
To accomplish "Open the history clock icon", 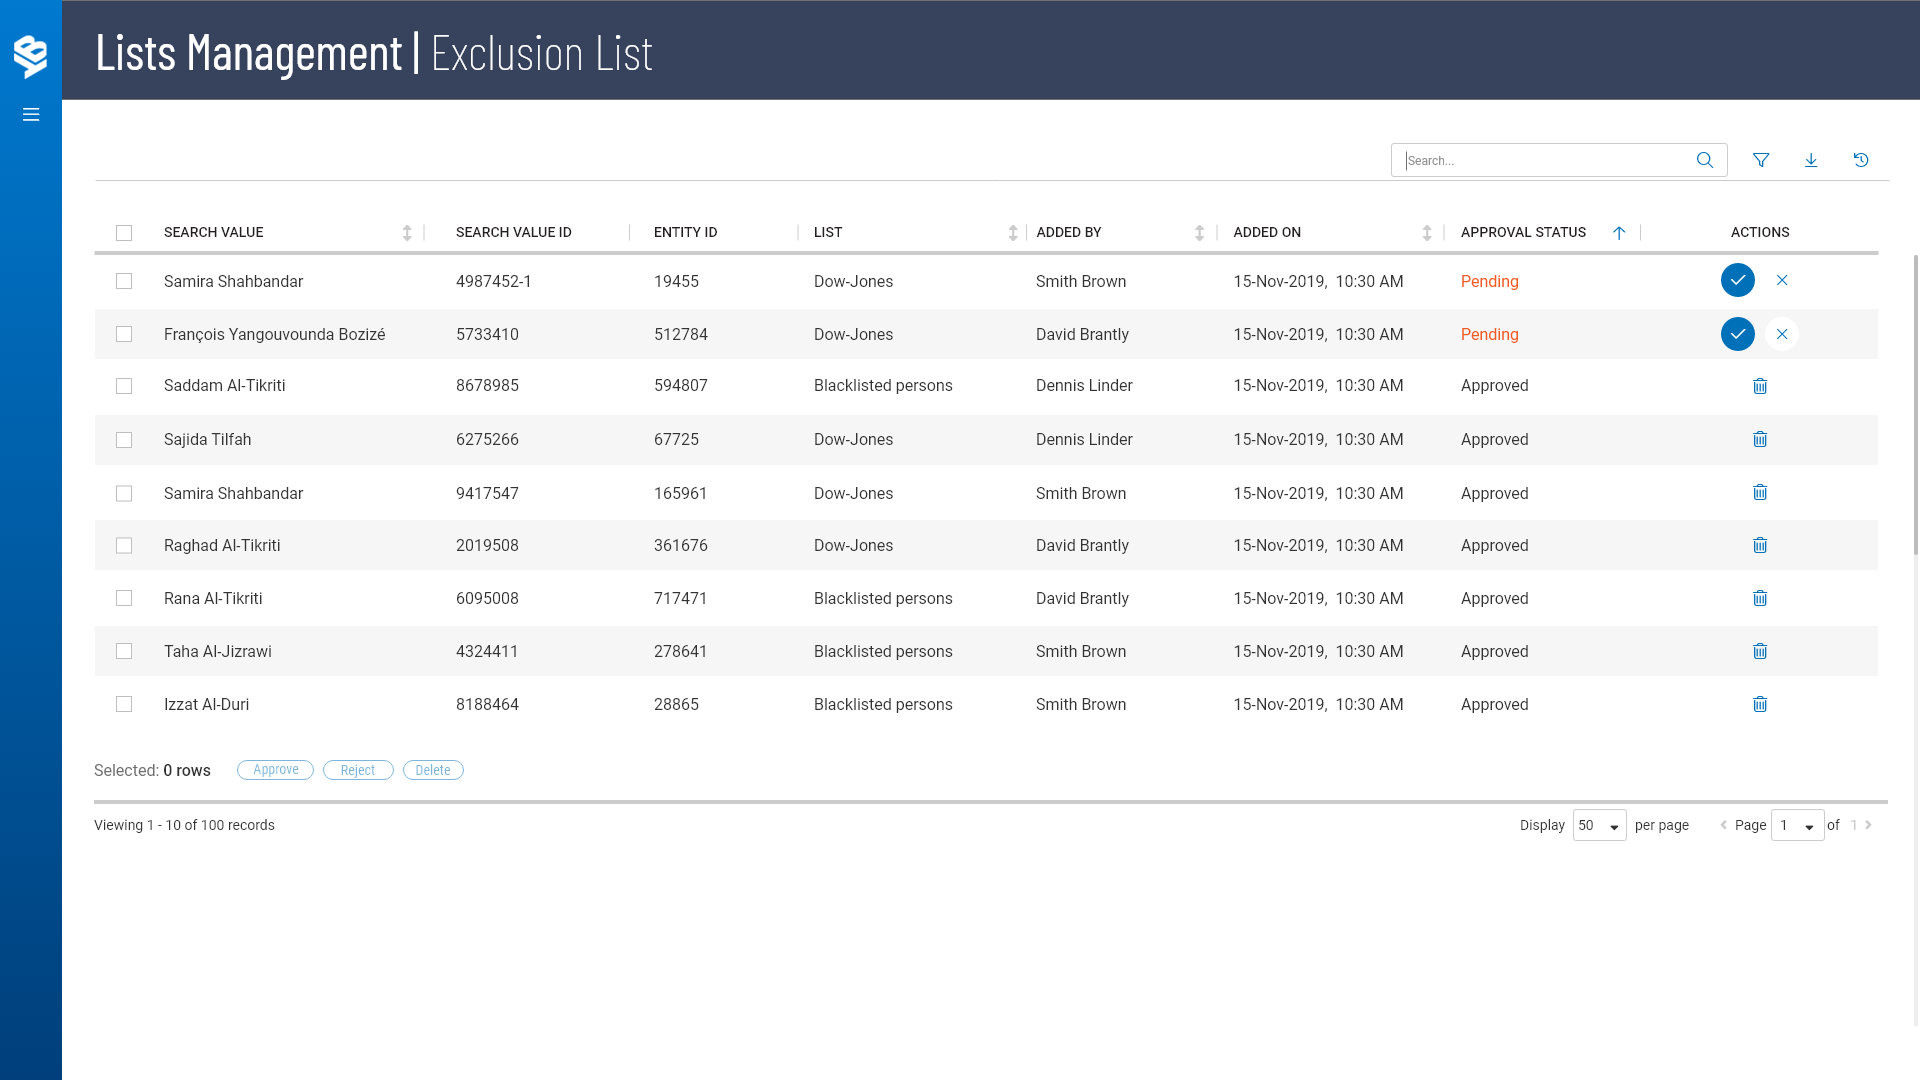I will pyautogui.click(x=1861, y=160).
